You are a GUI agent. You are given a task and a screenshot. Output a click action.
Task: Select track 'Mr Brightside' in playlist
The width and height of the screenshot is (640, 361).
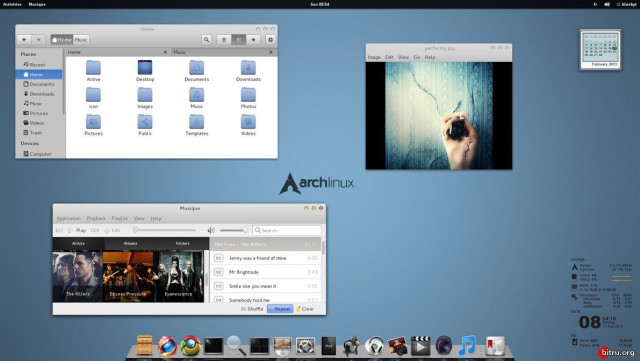tap(266, 272)
